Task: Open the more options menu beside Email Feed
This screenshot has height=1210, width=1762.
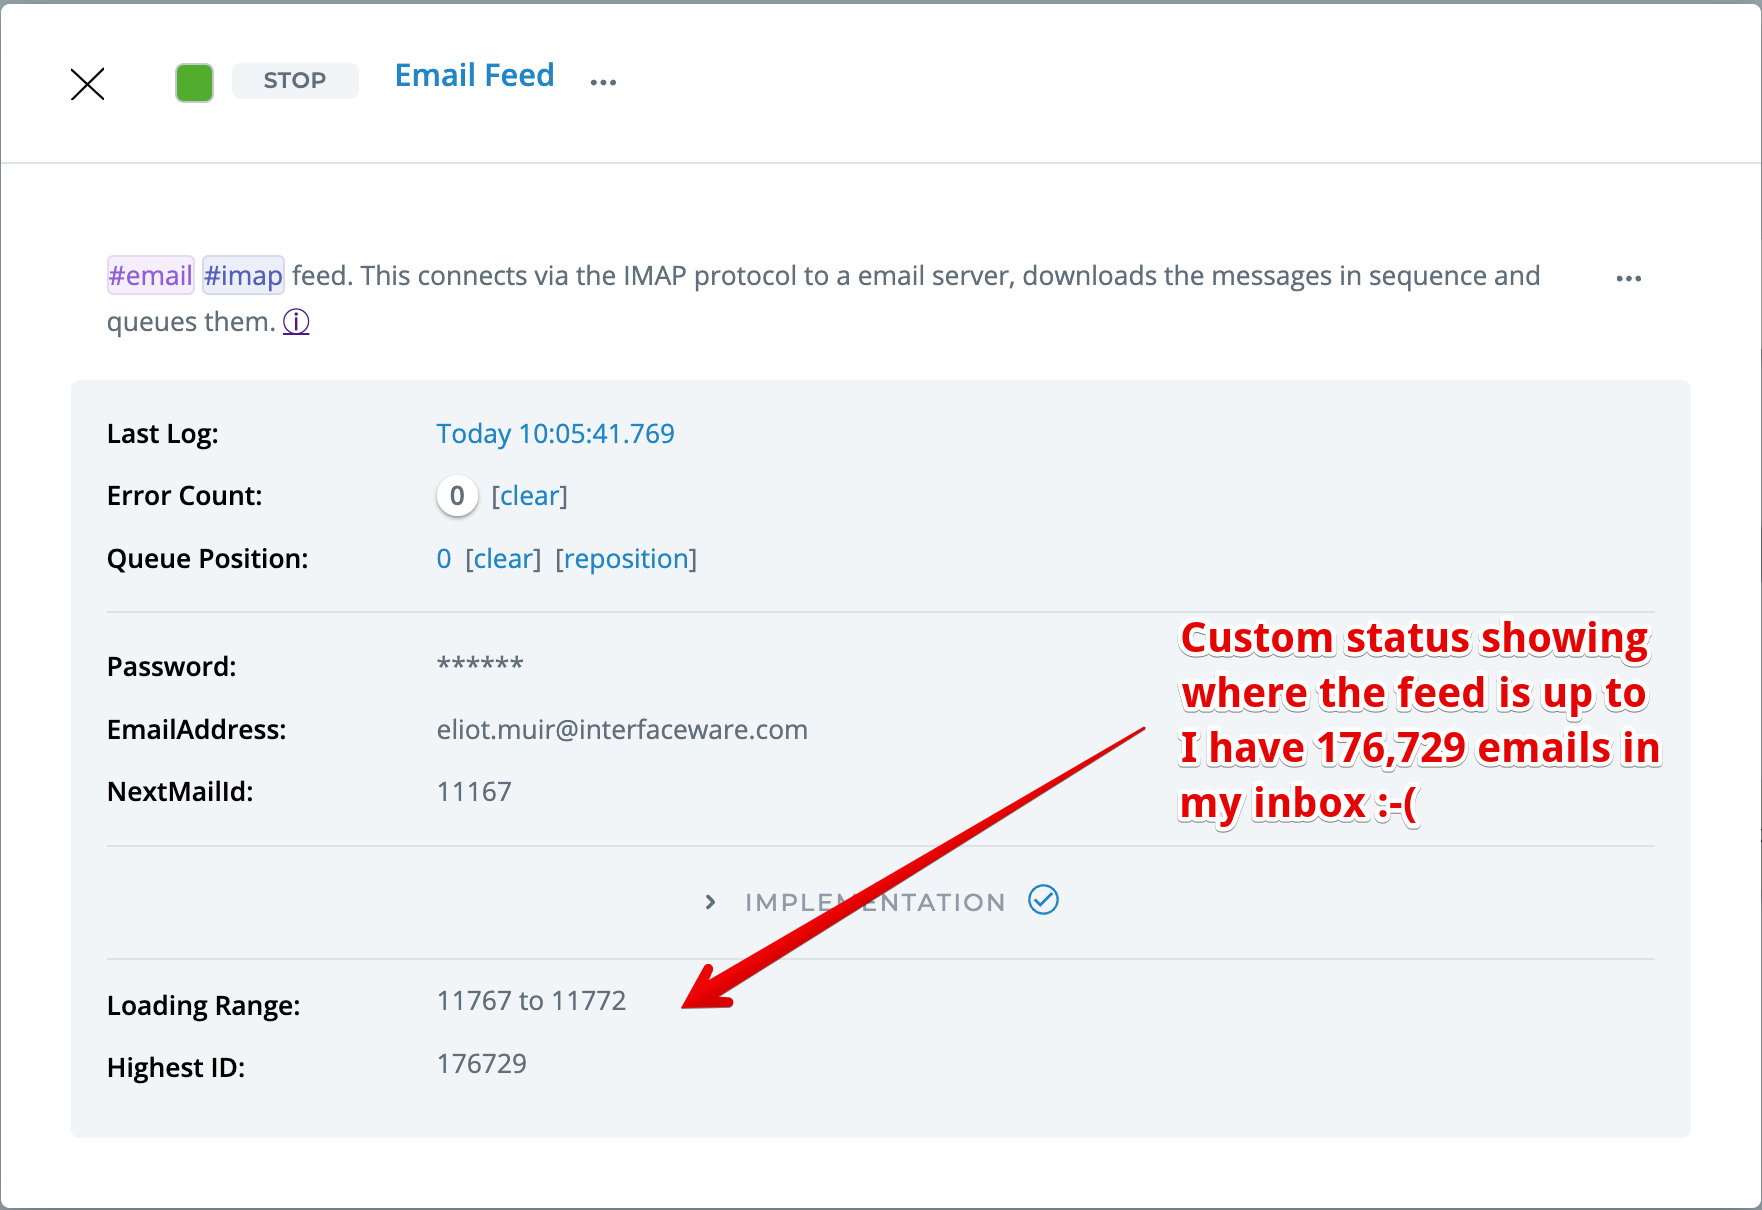Action: [603, 82]
